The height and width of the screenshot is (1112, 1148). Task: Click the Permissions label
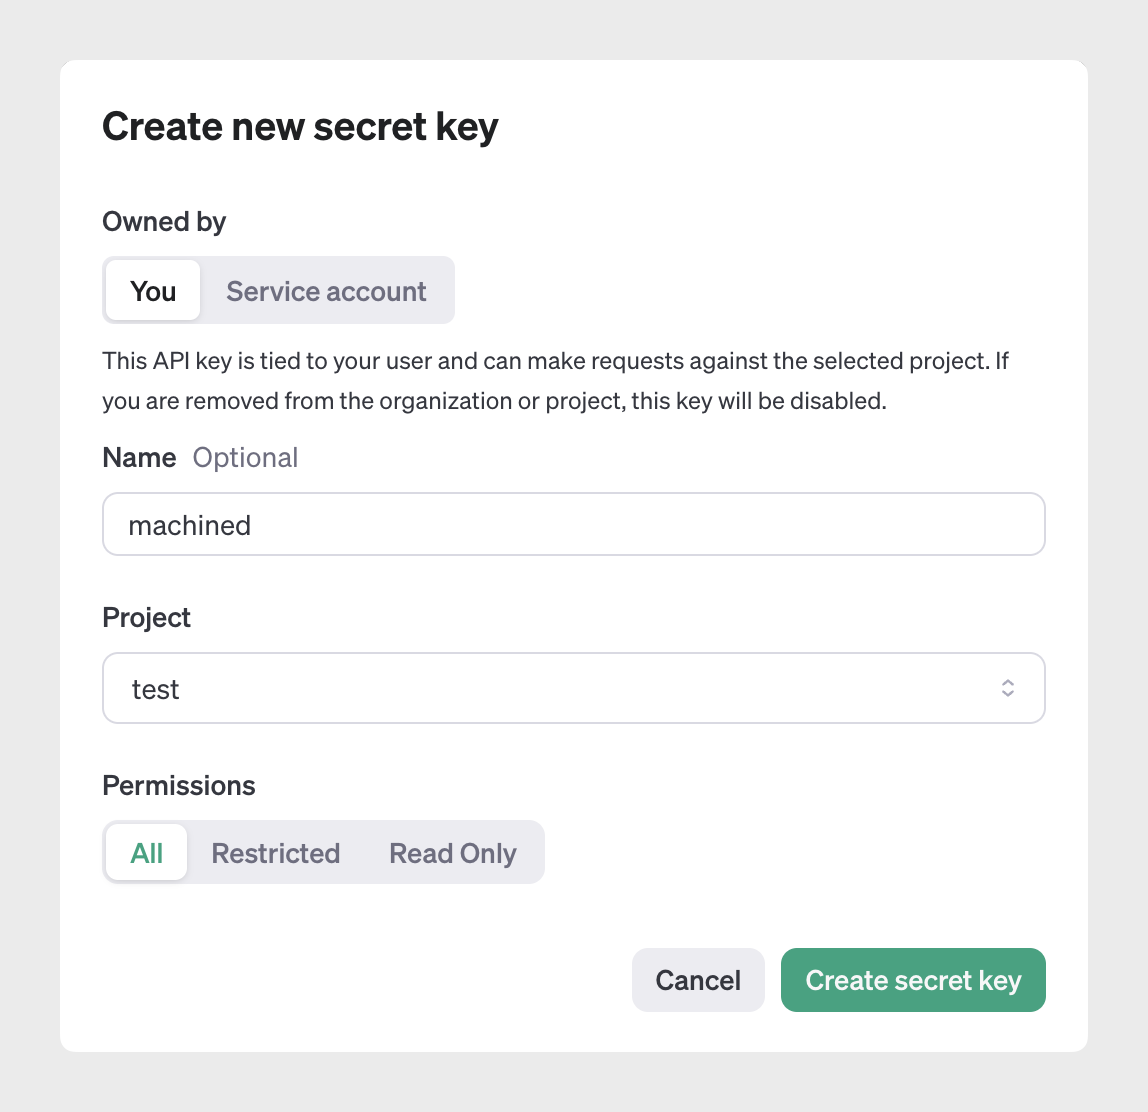179,785
